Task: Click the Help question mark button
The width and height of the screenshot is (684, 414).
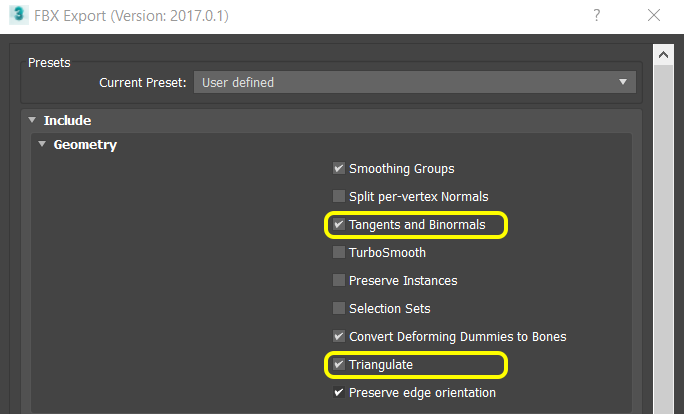Action: coord(596,16)
